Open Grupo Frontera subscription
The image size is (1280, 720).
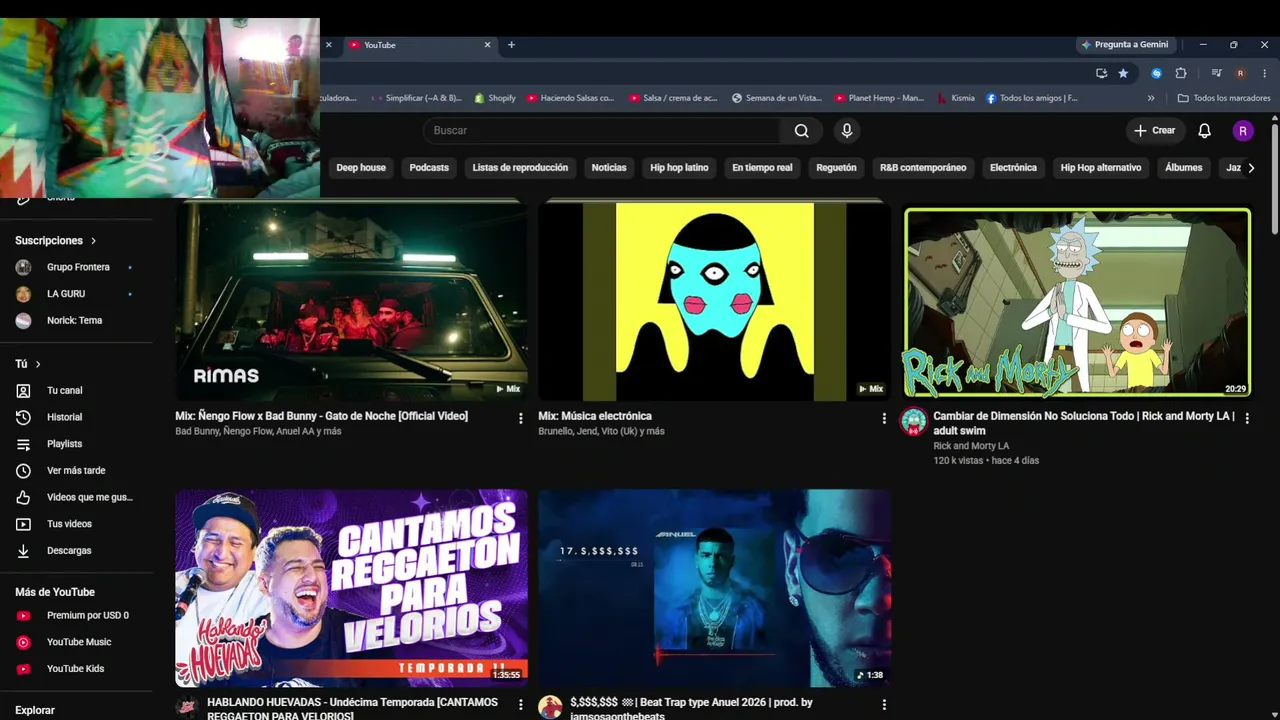tap(76, 267)
